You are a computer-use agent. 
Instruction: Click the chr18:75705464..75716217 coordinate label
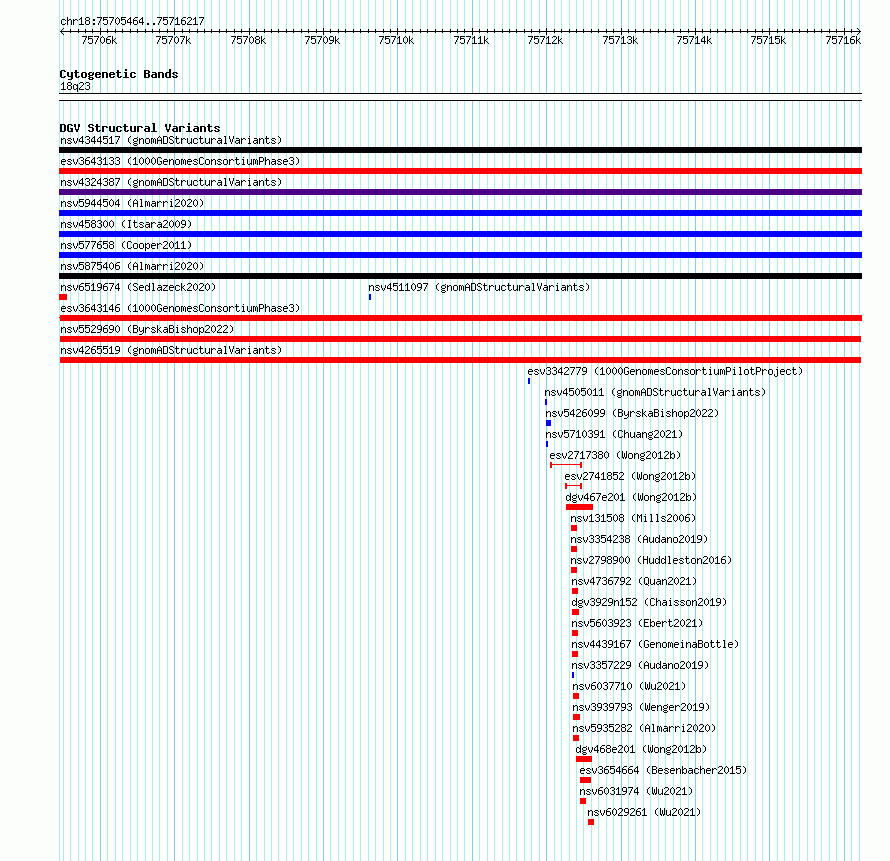coord(132,22)
